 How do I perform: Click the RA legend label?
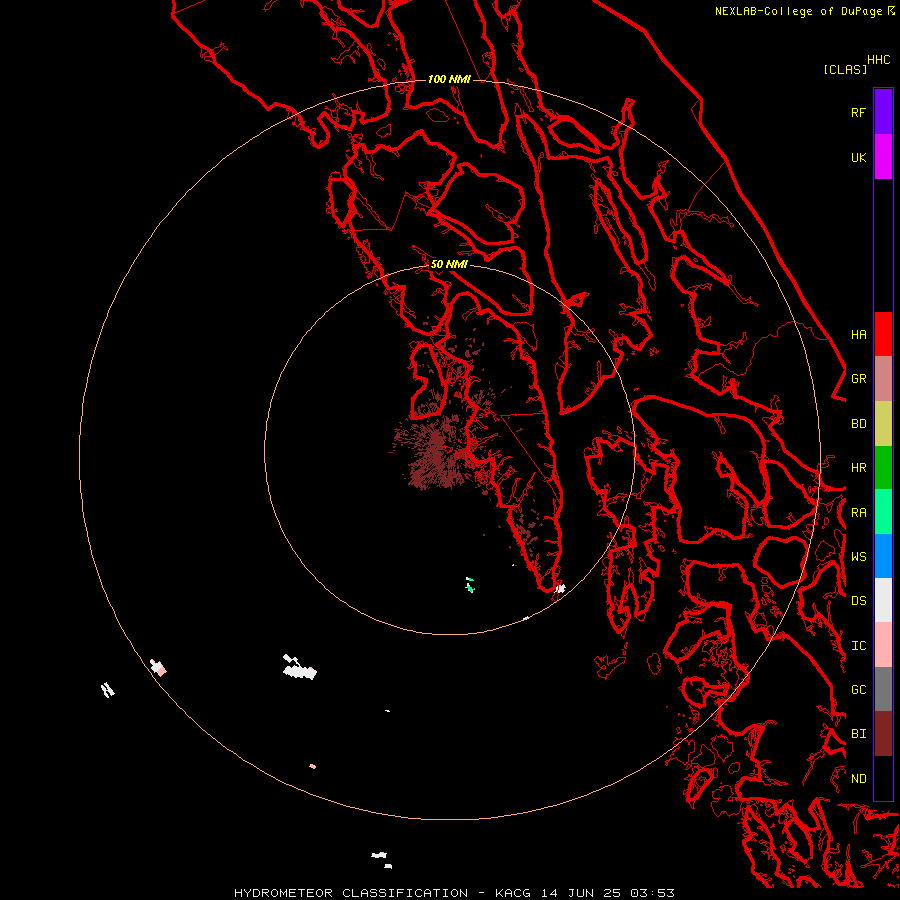coord(858,513)
